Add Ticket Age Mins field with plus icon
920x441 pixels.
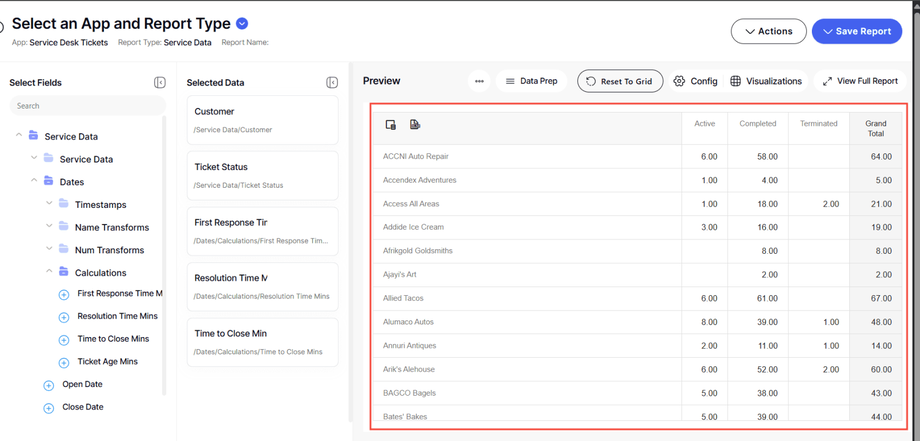coord(64,362)
